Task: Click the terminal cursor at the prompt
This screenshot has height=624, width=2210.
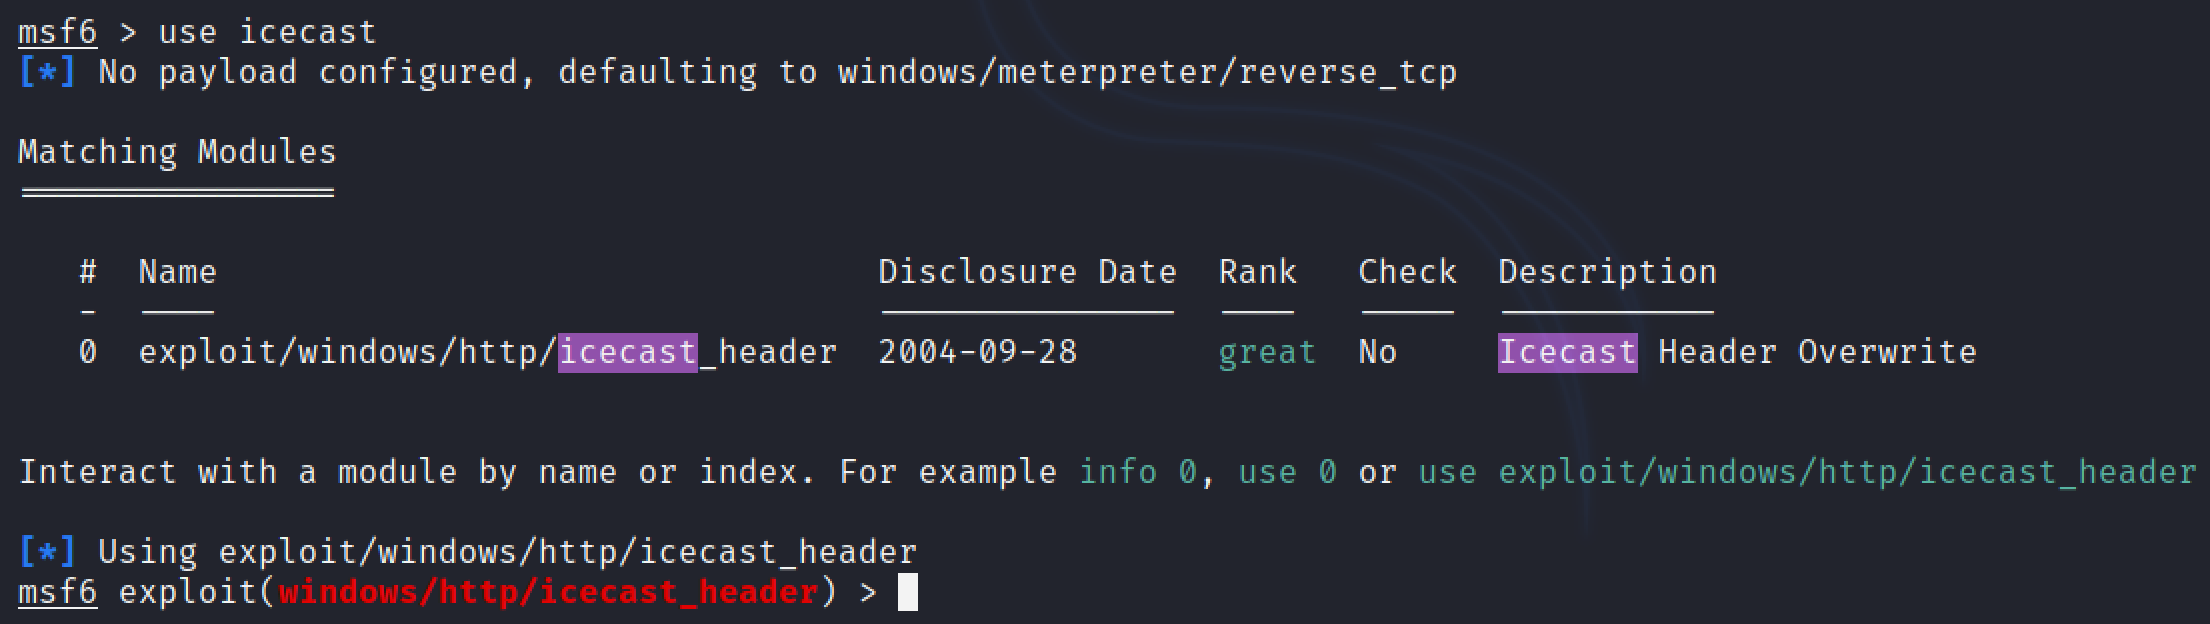Action: click(x=907, y=592)
